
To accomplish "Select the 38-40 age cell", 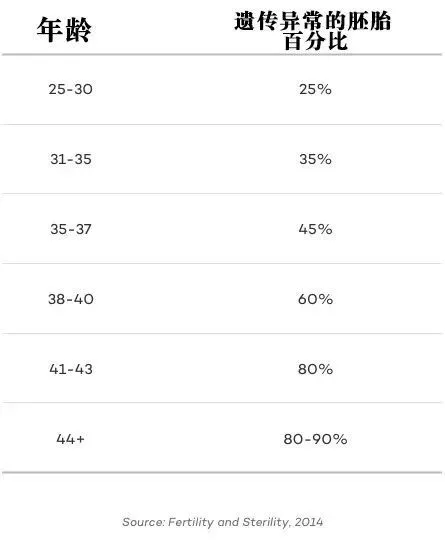I will pos(71,299).
